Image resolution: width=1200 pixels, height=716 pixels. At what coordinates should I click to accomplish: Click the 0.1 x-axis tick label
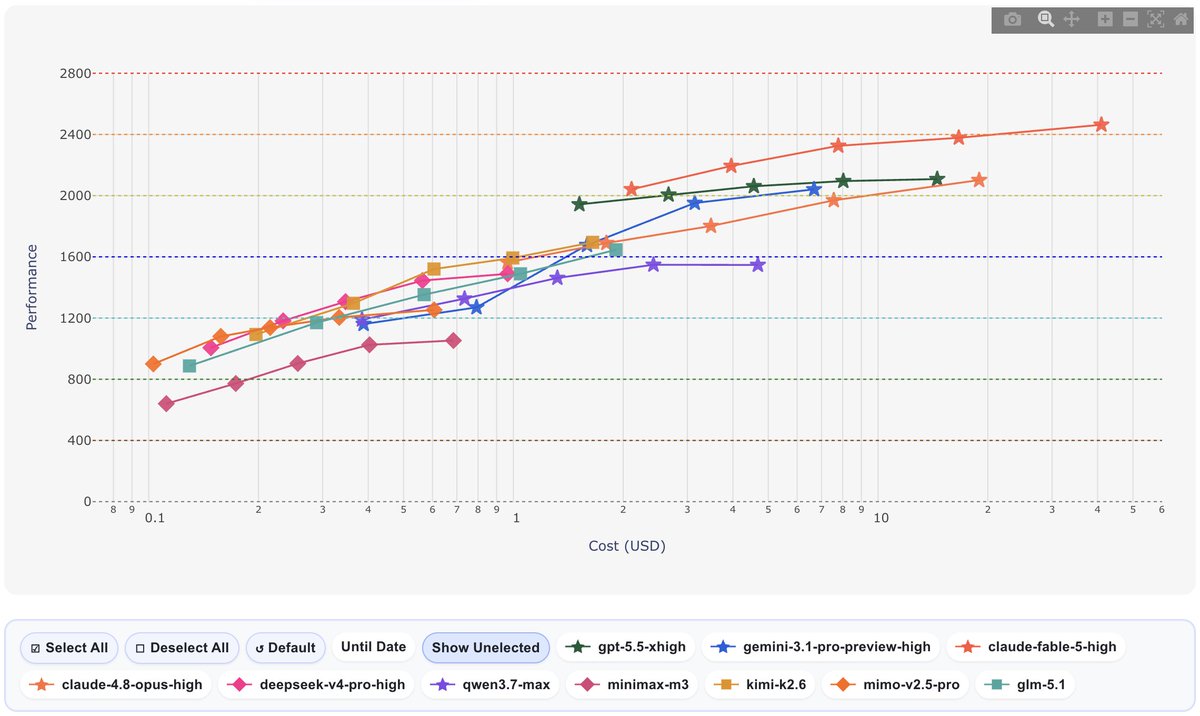154,518
